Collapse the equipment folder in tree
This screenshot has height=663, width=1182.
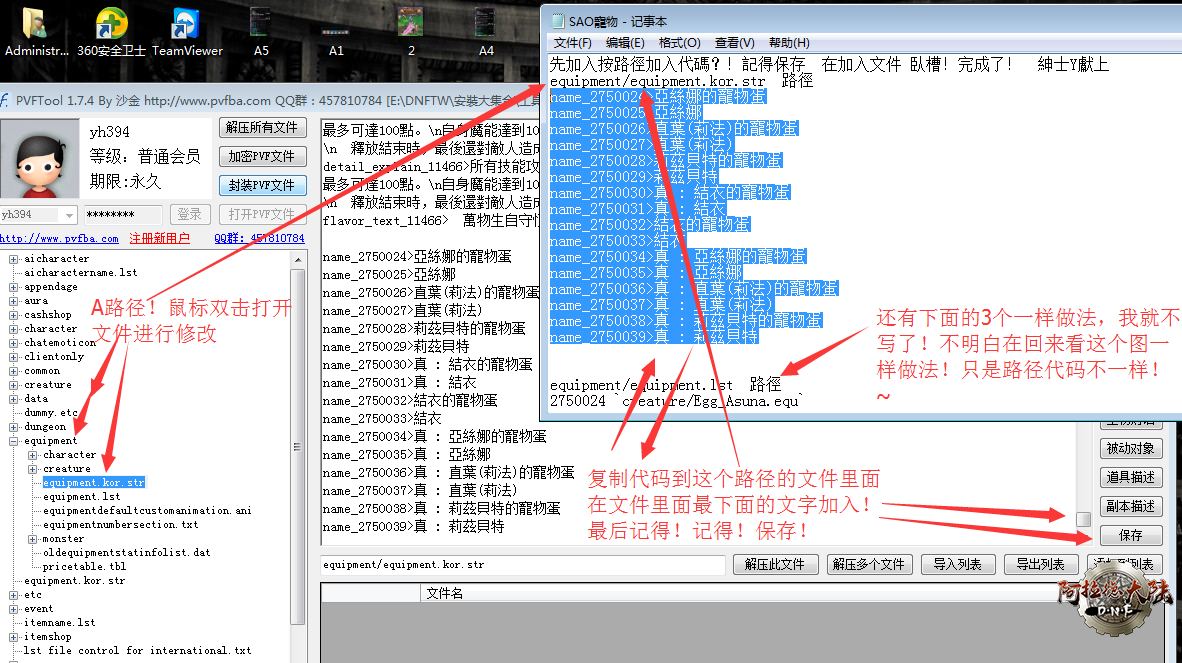15,441
